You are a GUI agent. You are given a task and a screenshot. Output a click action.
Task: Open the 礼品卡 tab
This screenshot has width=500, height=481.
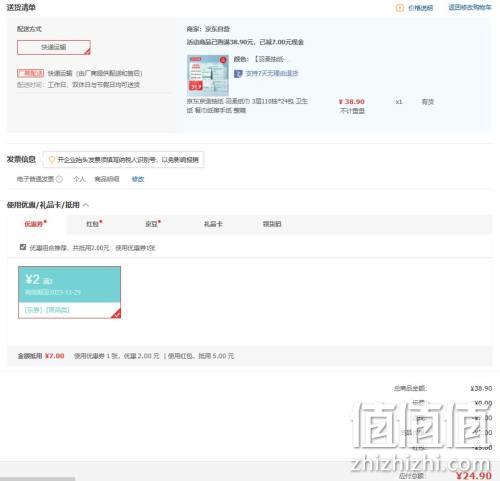213,224
